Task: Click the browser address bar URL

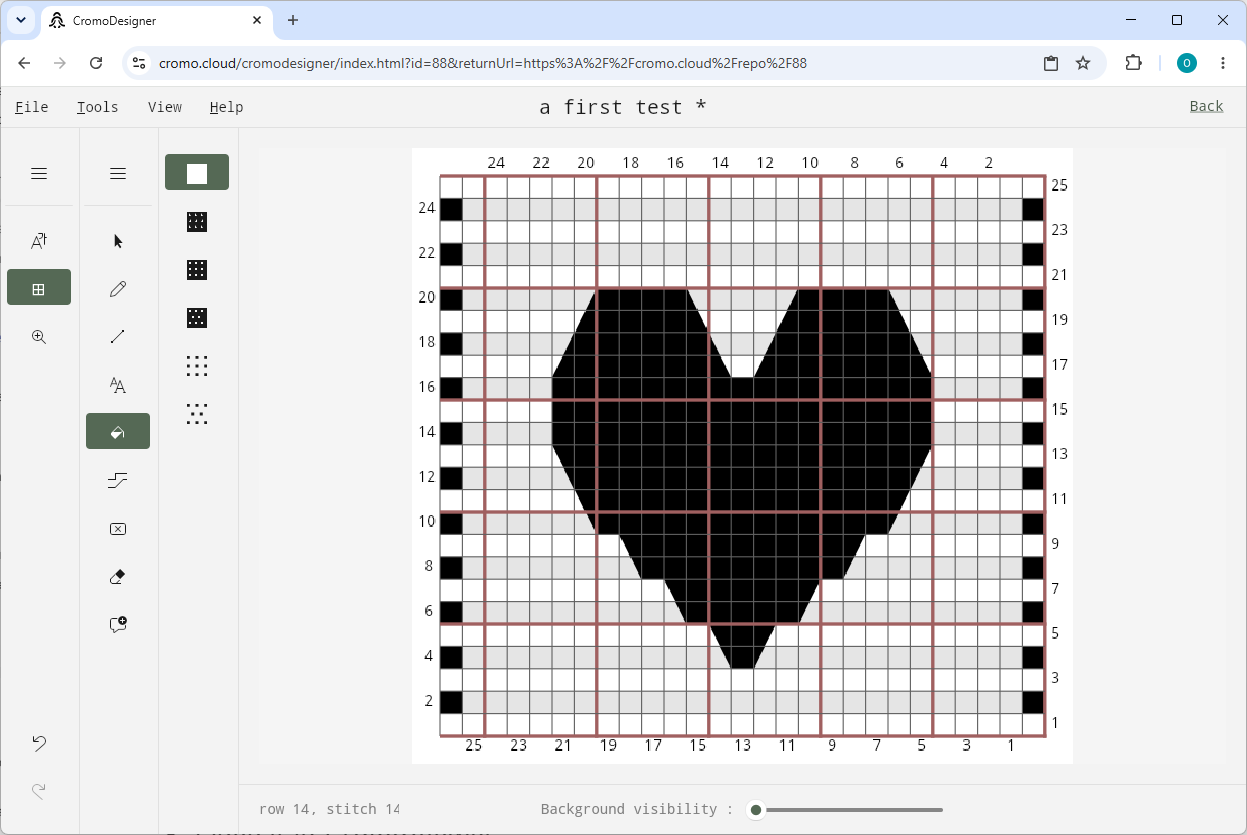Action: (483, 63)
